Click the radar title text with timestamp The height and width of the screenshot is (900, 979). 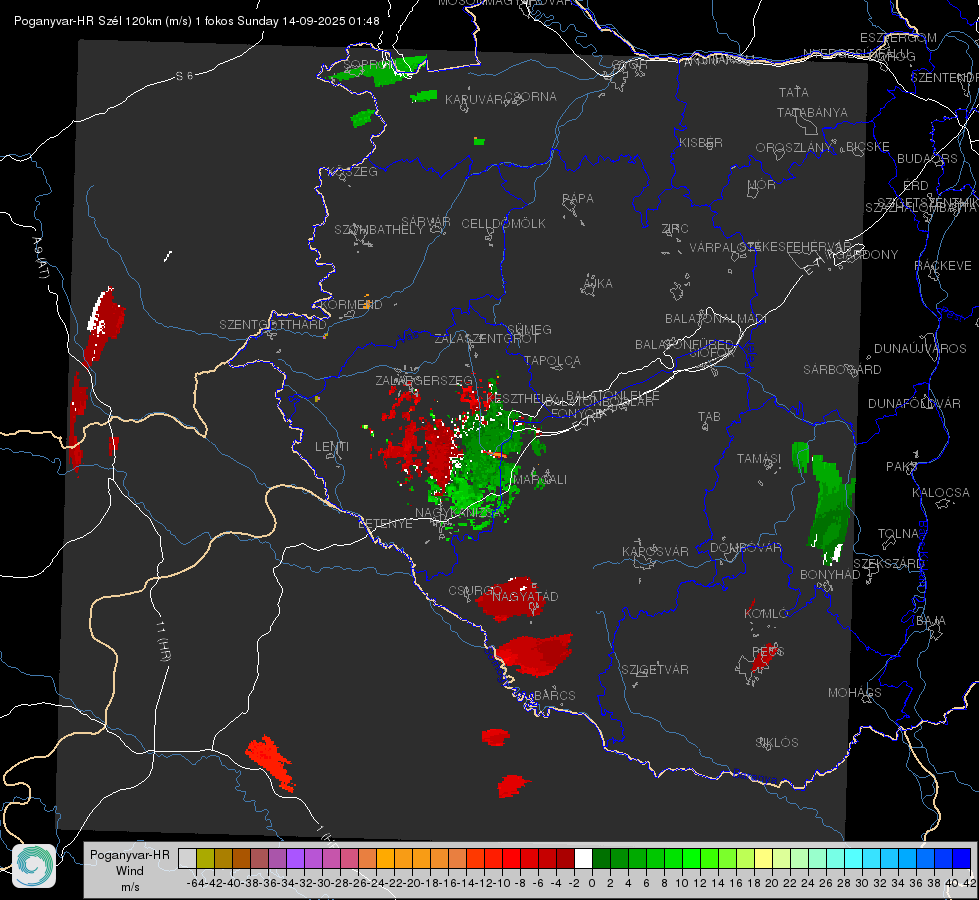pos(197,21)
